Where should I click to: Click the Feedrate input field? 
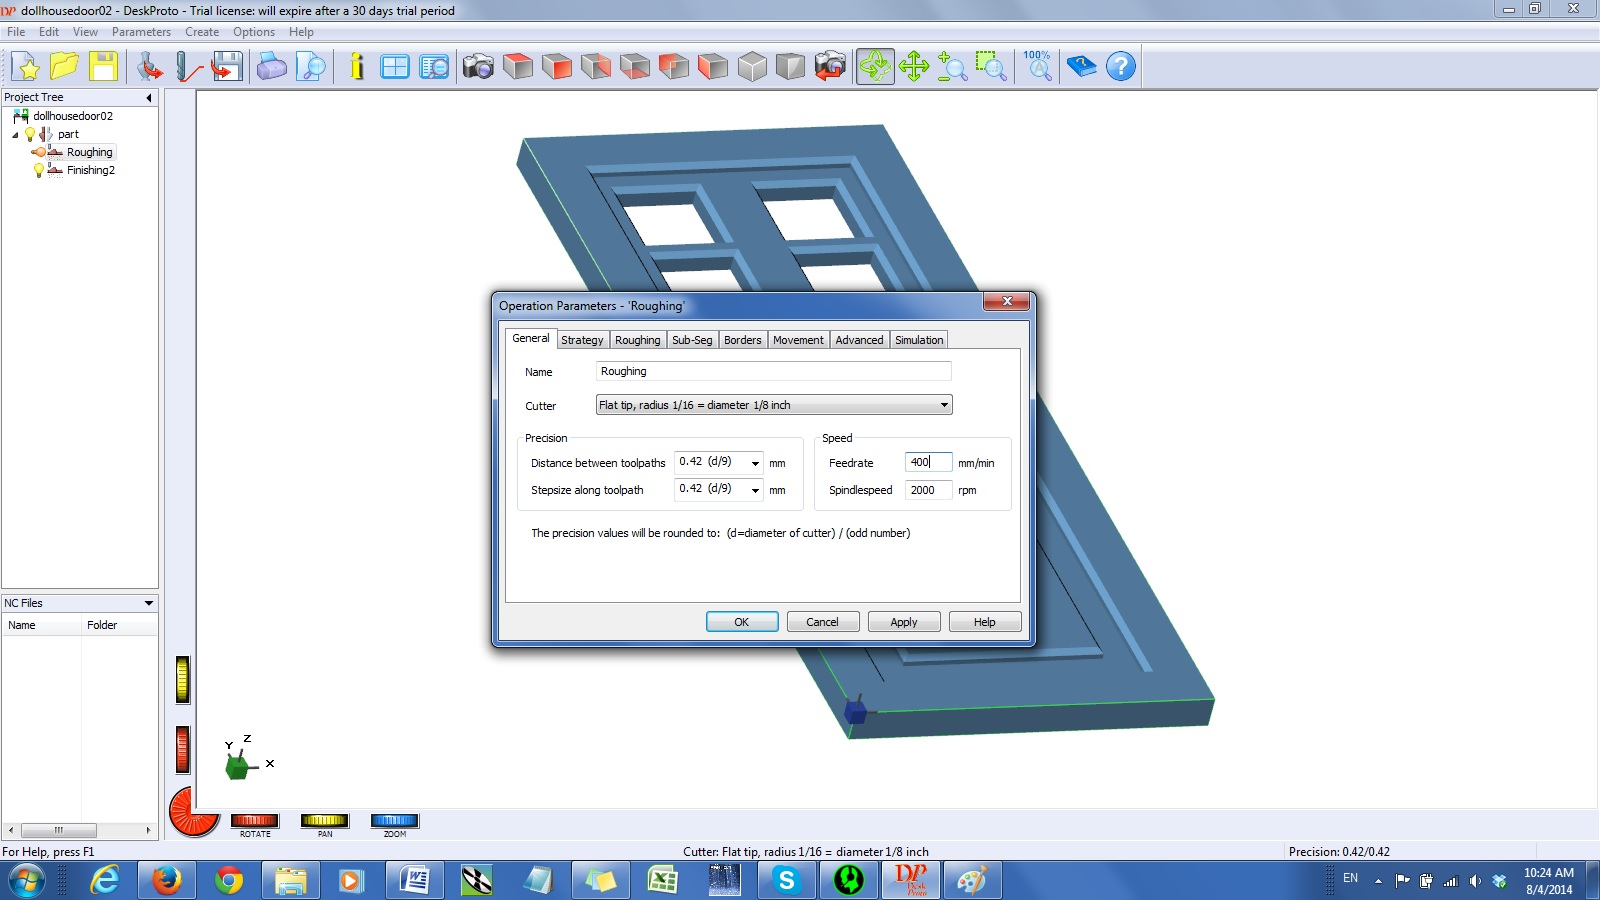(x=929, y=462)
